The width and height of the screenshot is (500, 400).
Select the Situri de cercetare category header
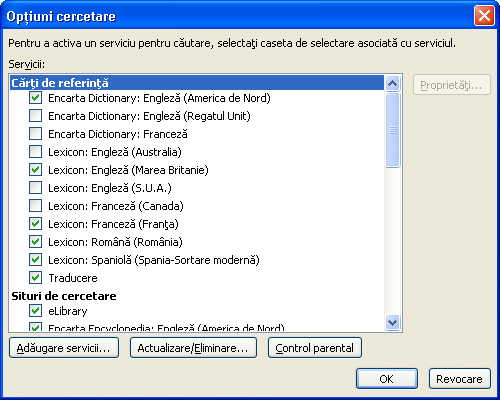197,296
